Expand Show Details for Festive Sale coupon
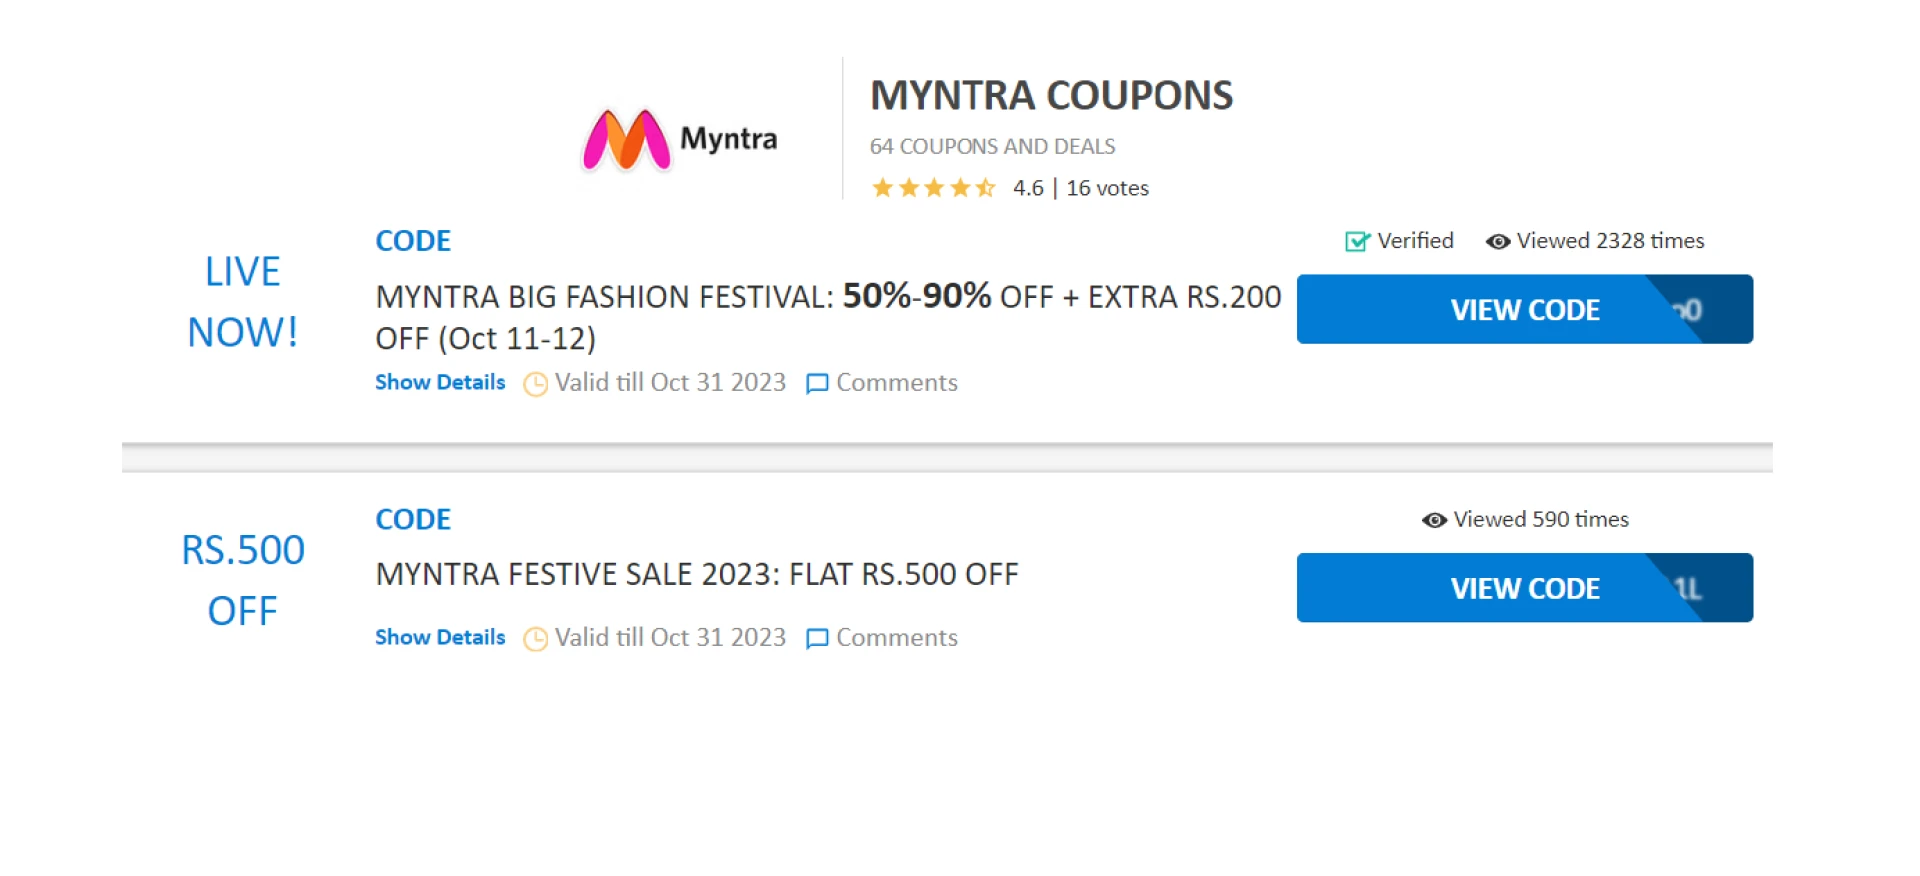Screen dimensions: 1920x876 (440, 638)
